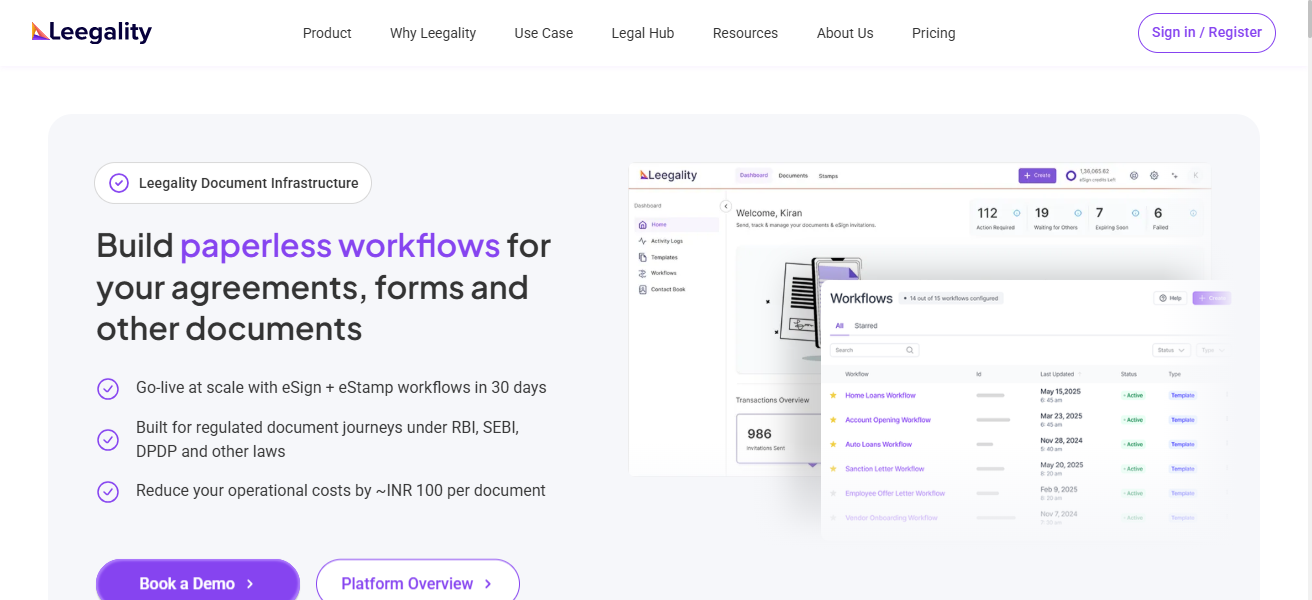Image resolution: width=1312 pixels, height=600 pixels.
Task: Click the Help button in the Workflows panel
Action: pyautogui.click(x=1170, y=298)
